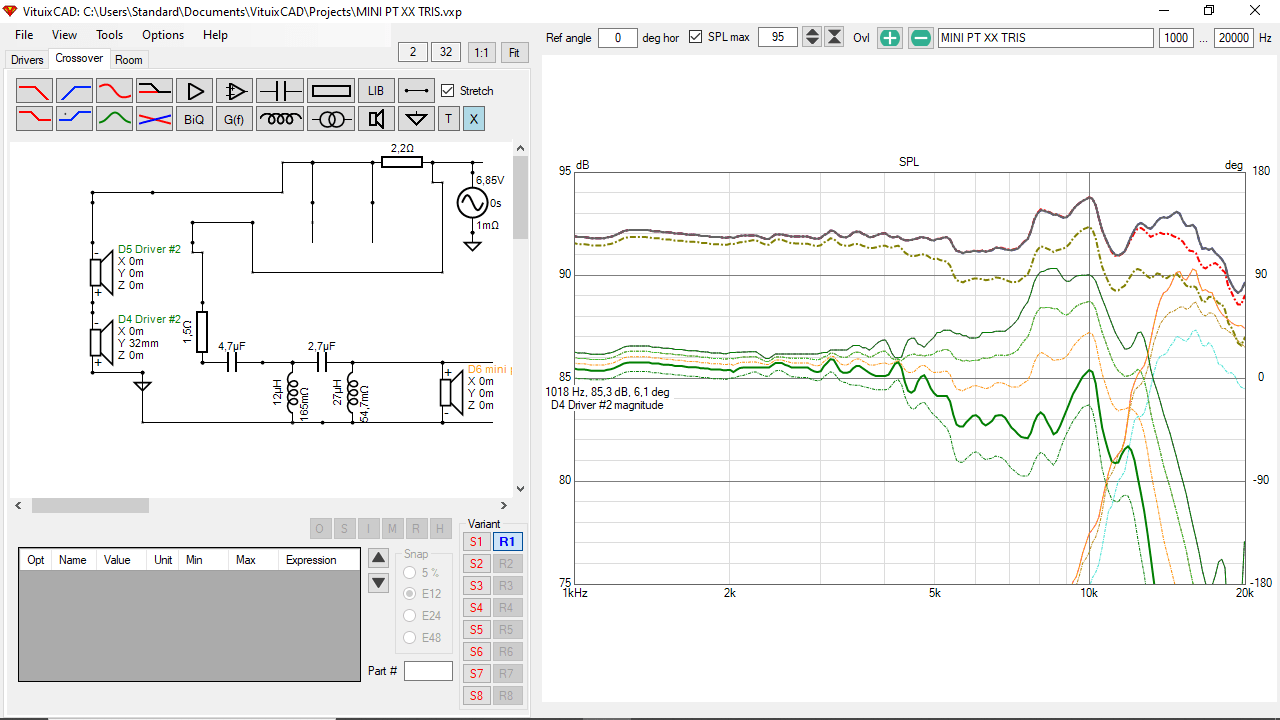Image resolution: width=1280 pixels, height=720 pixels.
Task: Insert a transformer component
Action: [x=331, y=119]
